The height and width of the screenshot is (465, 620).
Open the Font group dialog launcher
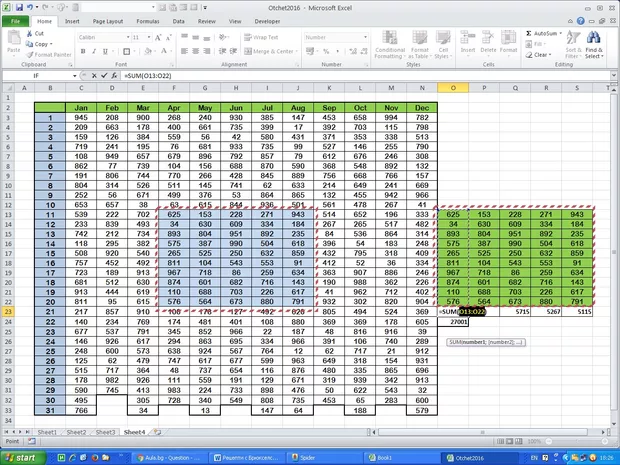pos(172,65)
